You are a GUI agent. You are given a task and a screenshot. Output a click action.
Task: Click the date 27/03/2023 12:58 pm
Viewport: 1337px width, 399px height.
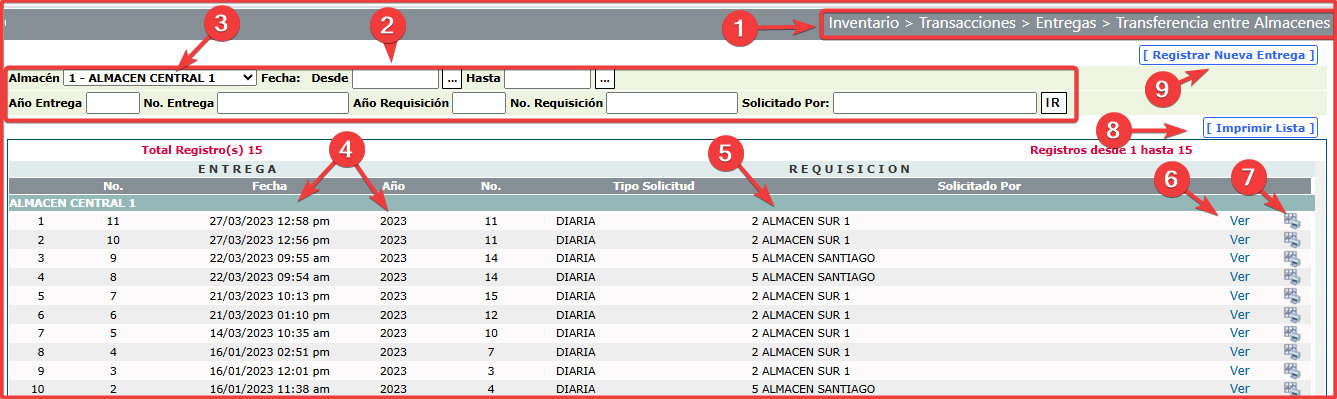pos(268,221)
